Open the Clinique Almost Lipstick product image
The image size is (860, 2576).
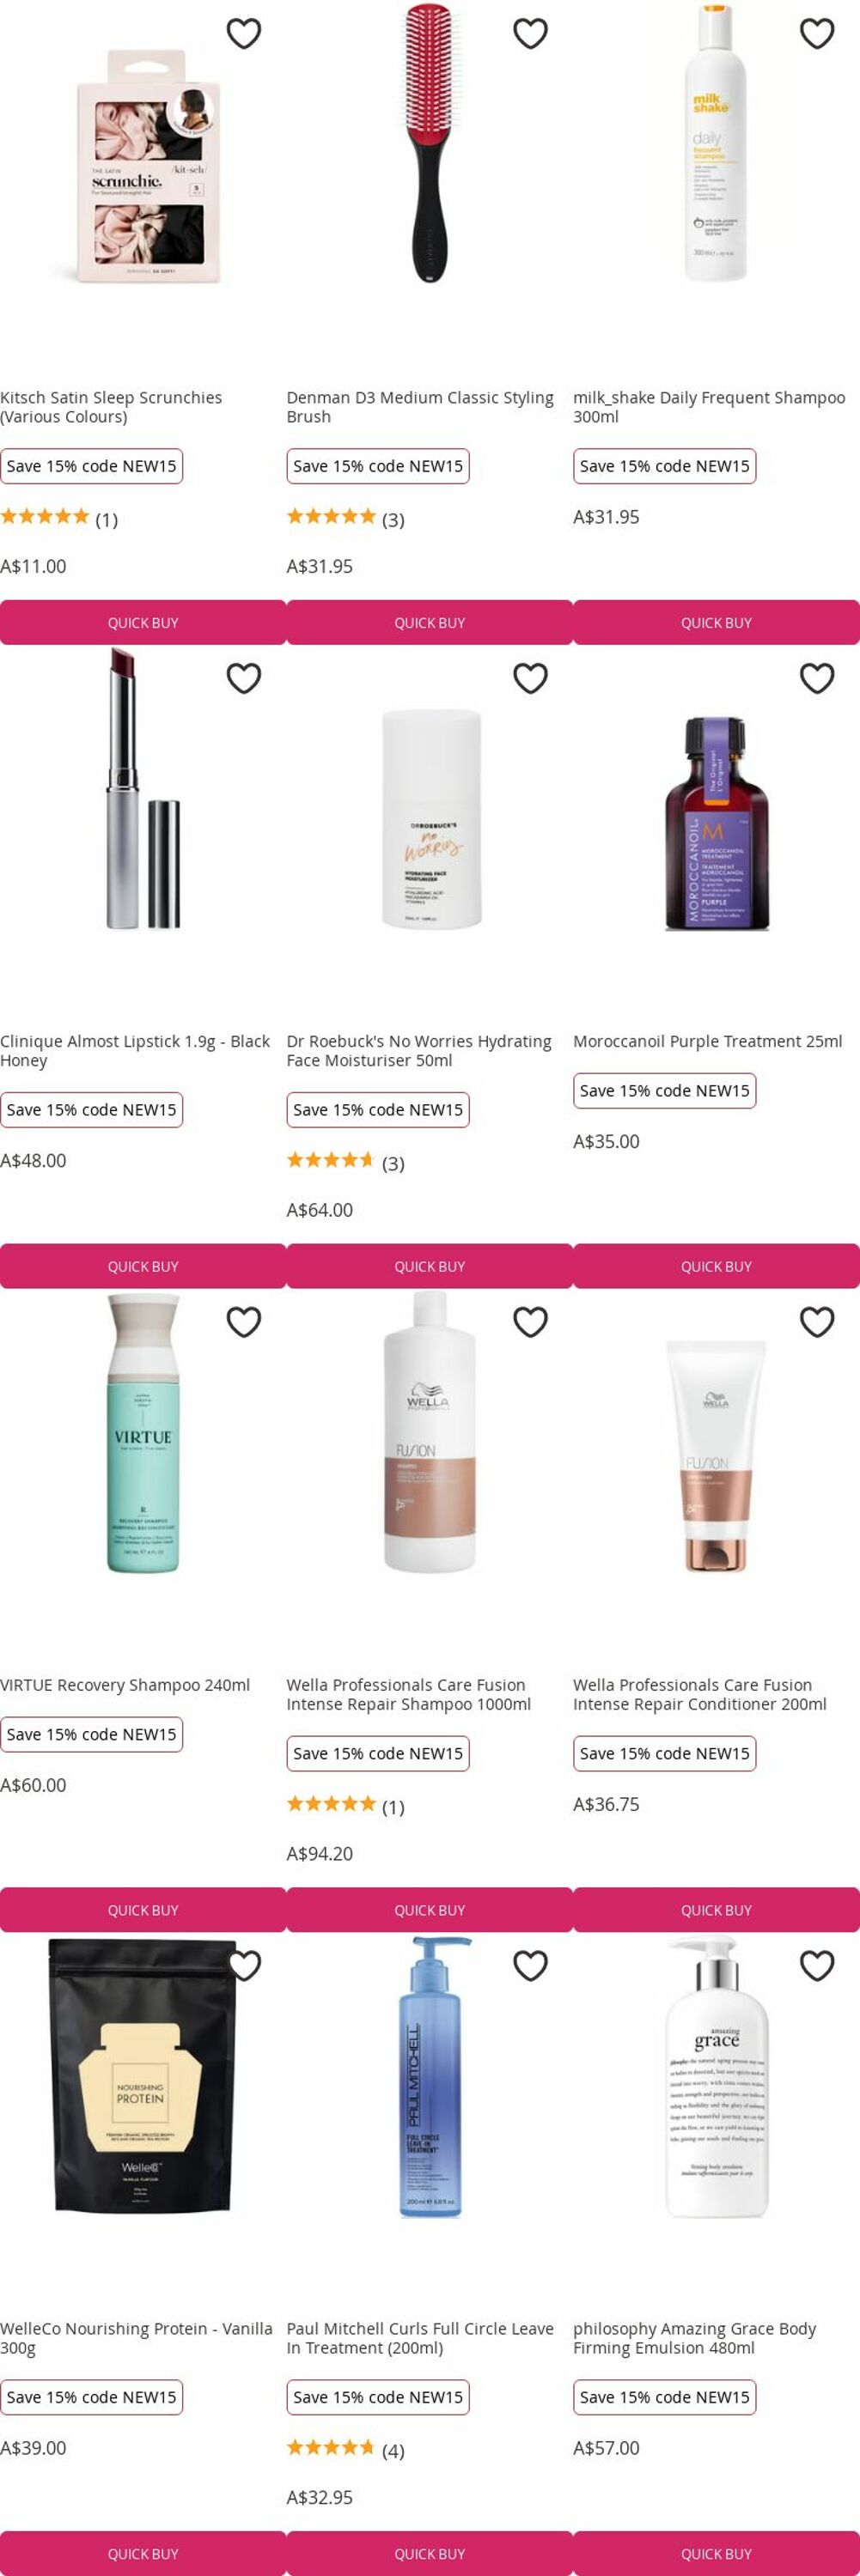pos(143,788)
